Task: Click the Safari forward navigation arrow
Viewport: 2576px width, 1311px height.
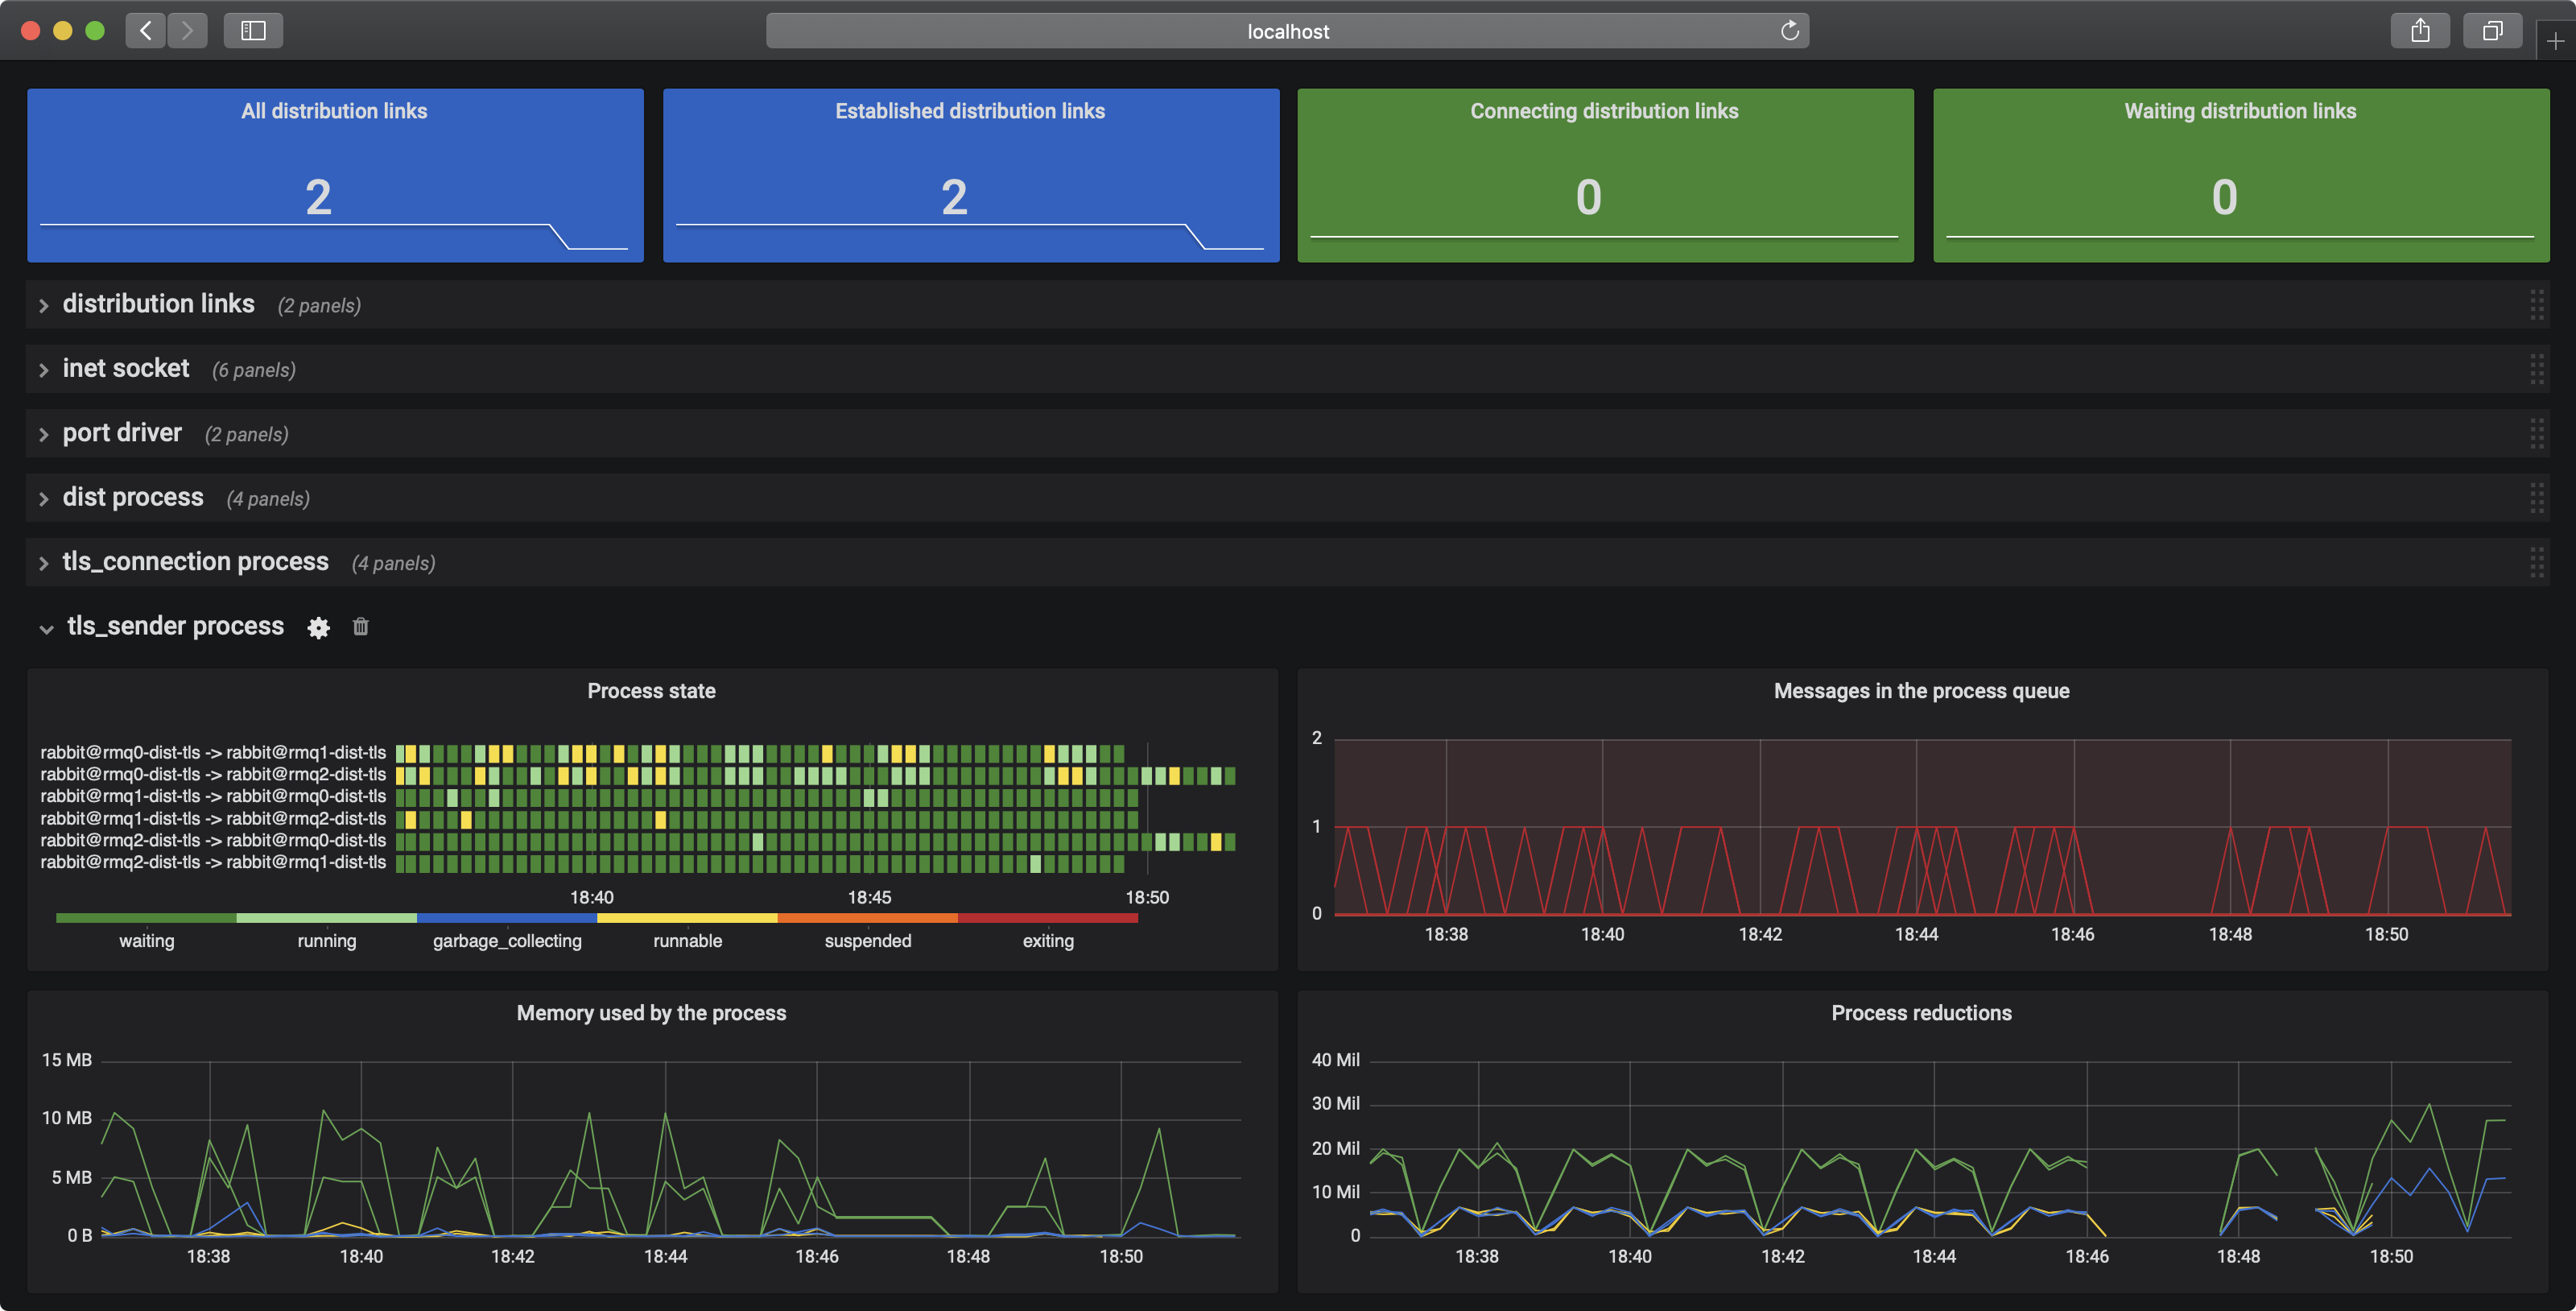Action: [x=187, y=31]
